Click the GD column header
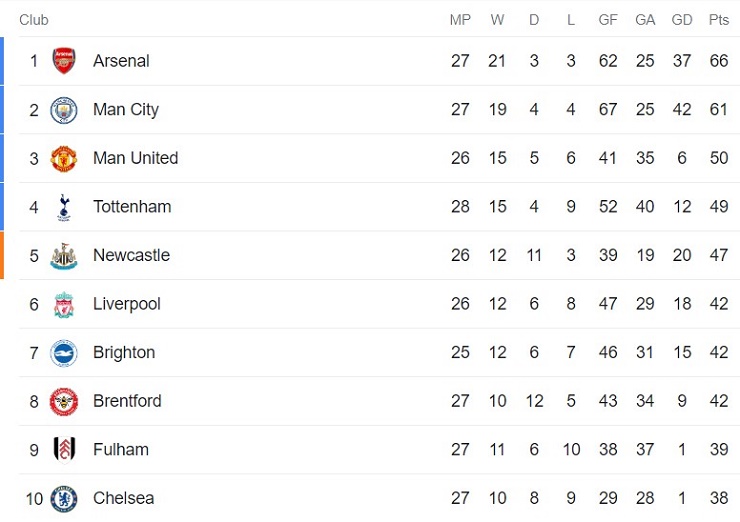 (x=682, y=20)
